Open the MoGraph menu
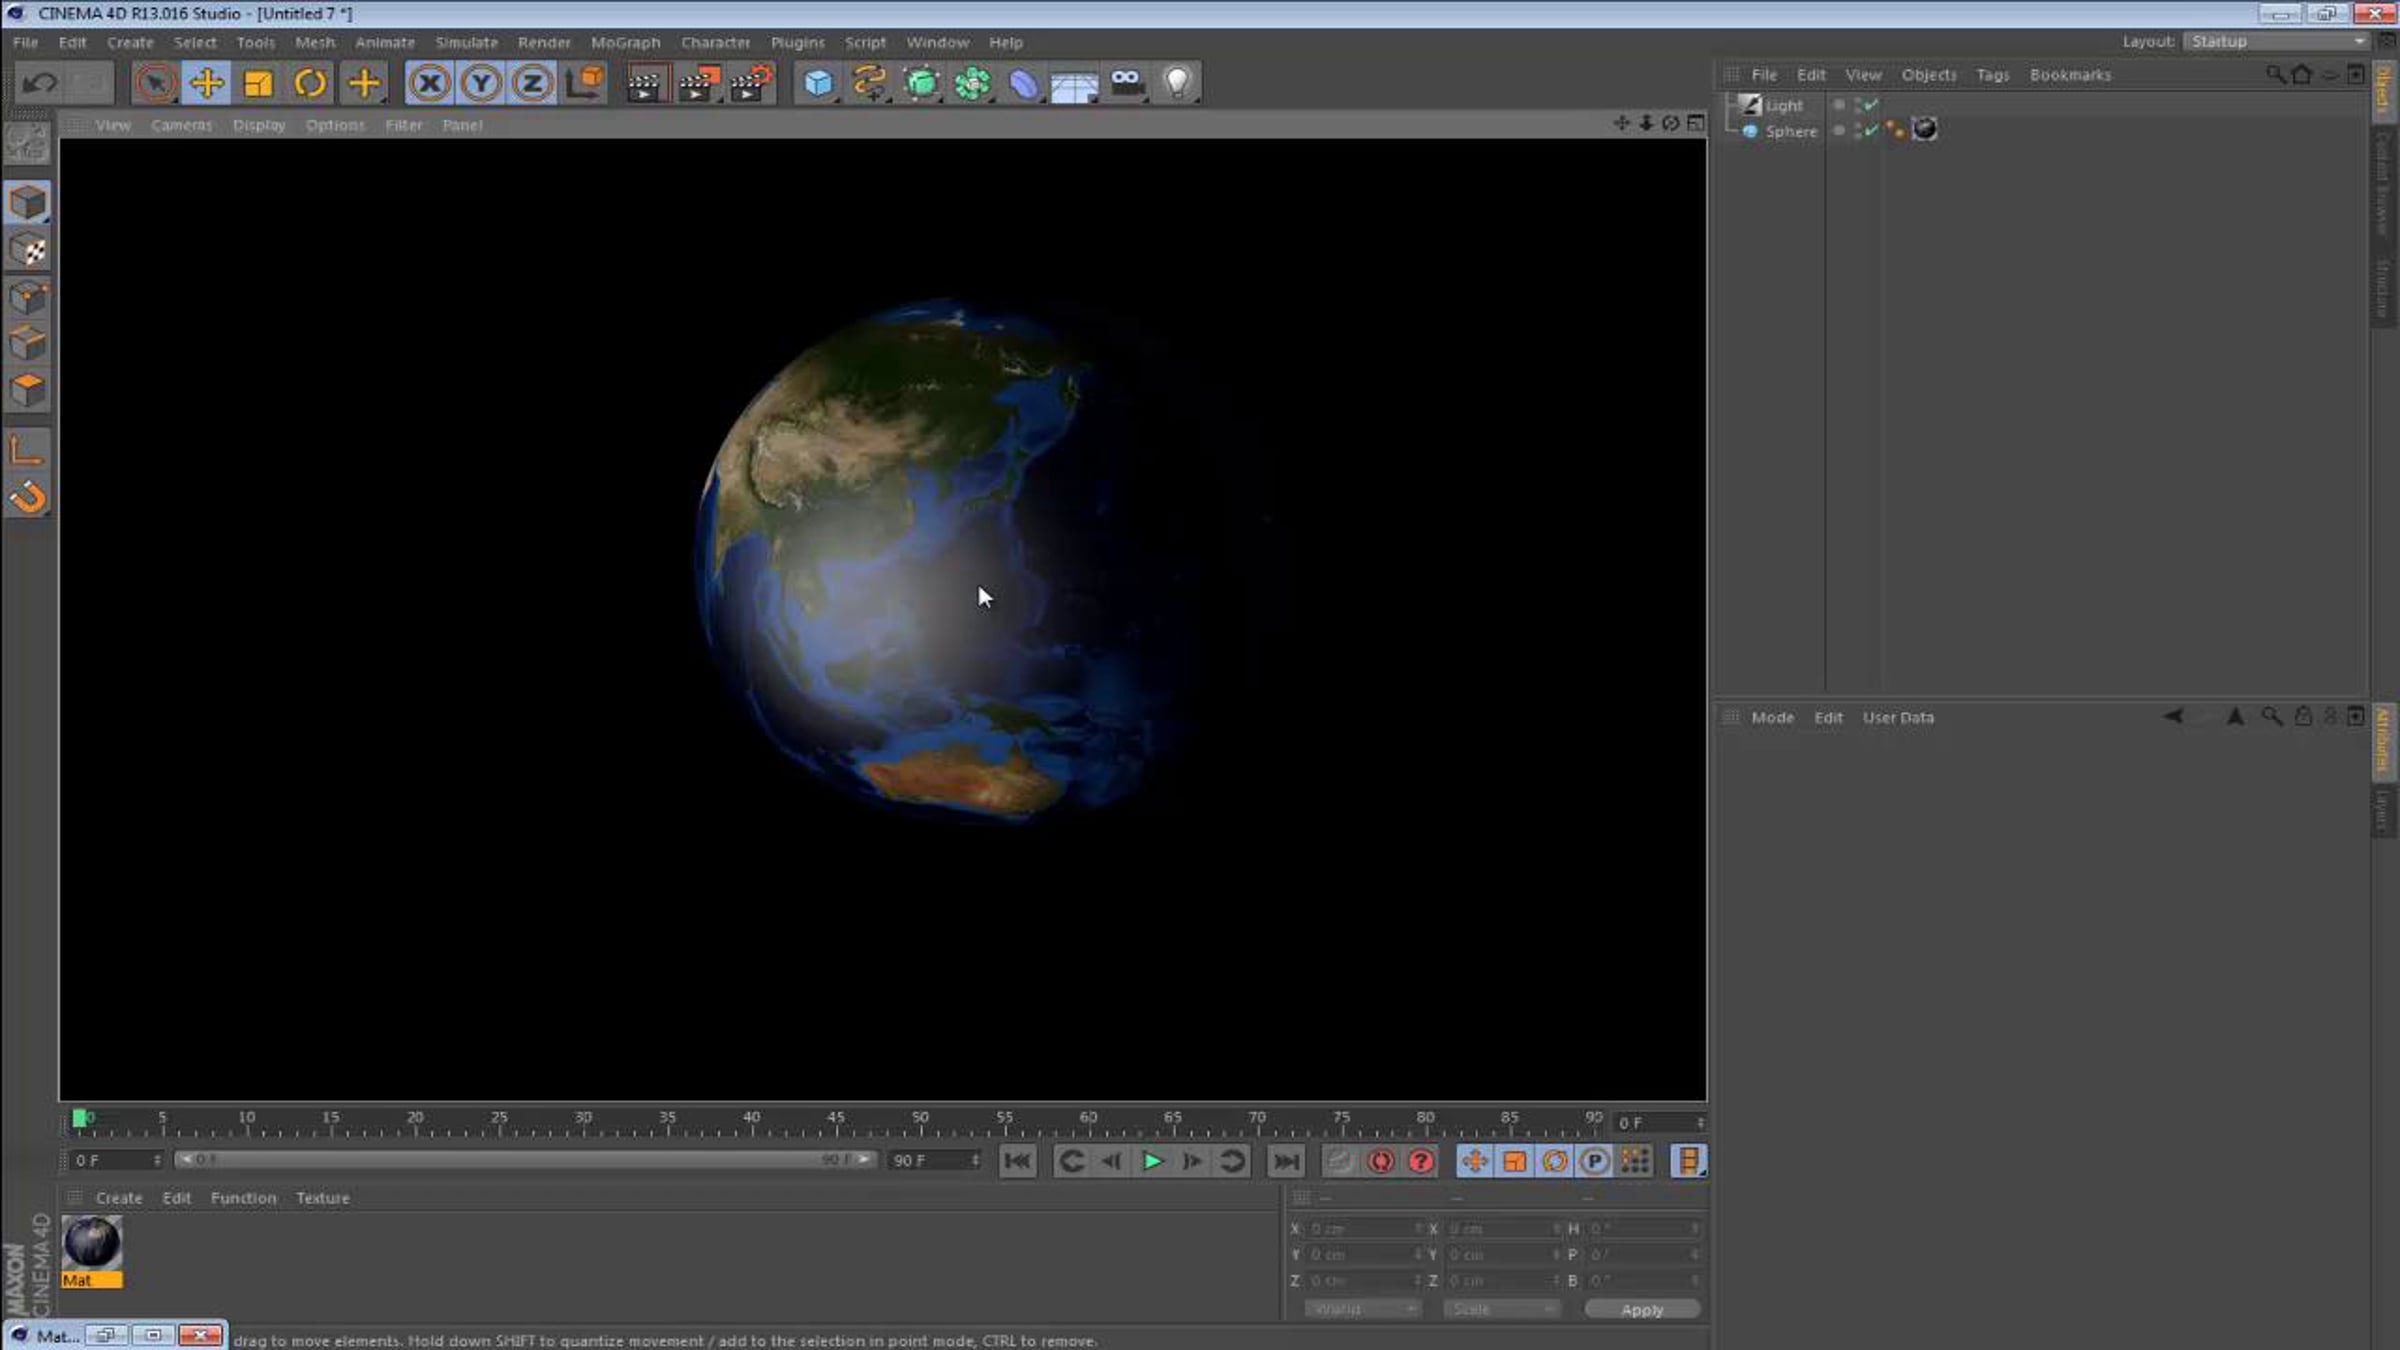This screenshot has height=1350, width=2400. (x=625, y=43)
